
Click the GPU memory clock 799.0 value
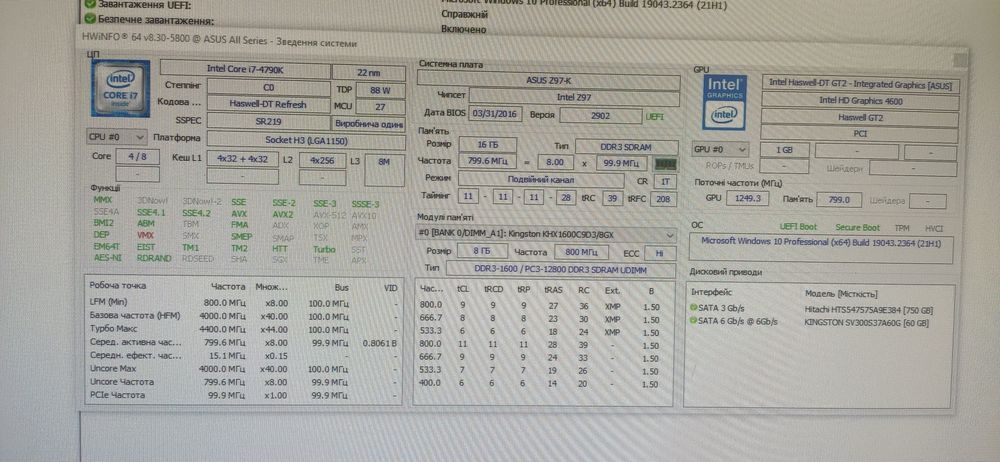839,200
